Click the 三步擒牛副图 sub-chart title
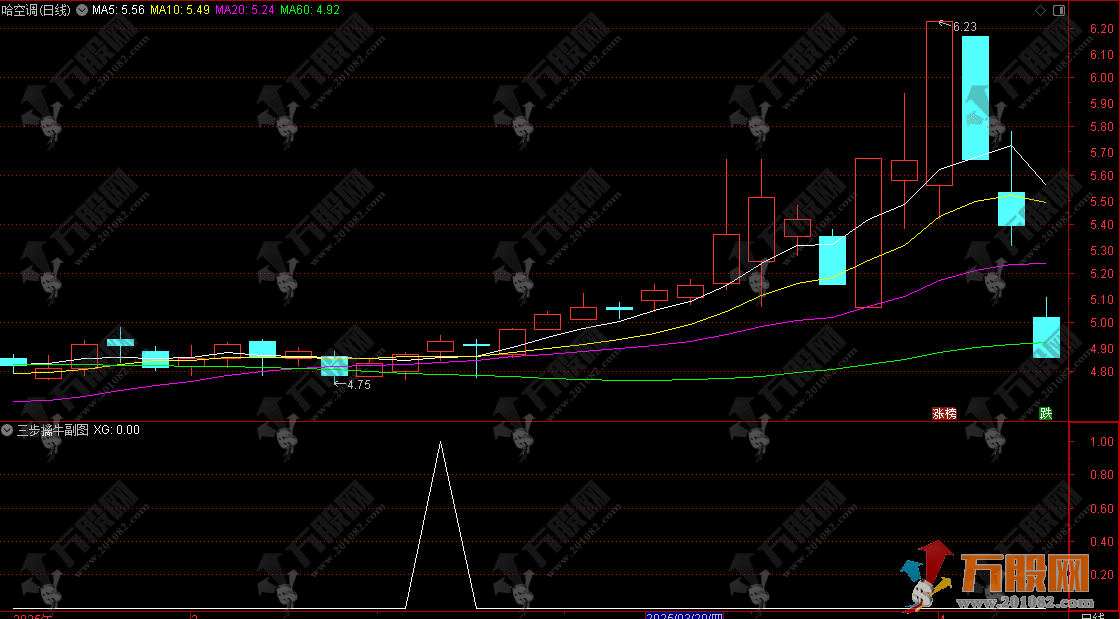Screen dimensions: 1120x619 (53, 430)
